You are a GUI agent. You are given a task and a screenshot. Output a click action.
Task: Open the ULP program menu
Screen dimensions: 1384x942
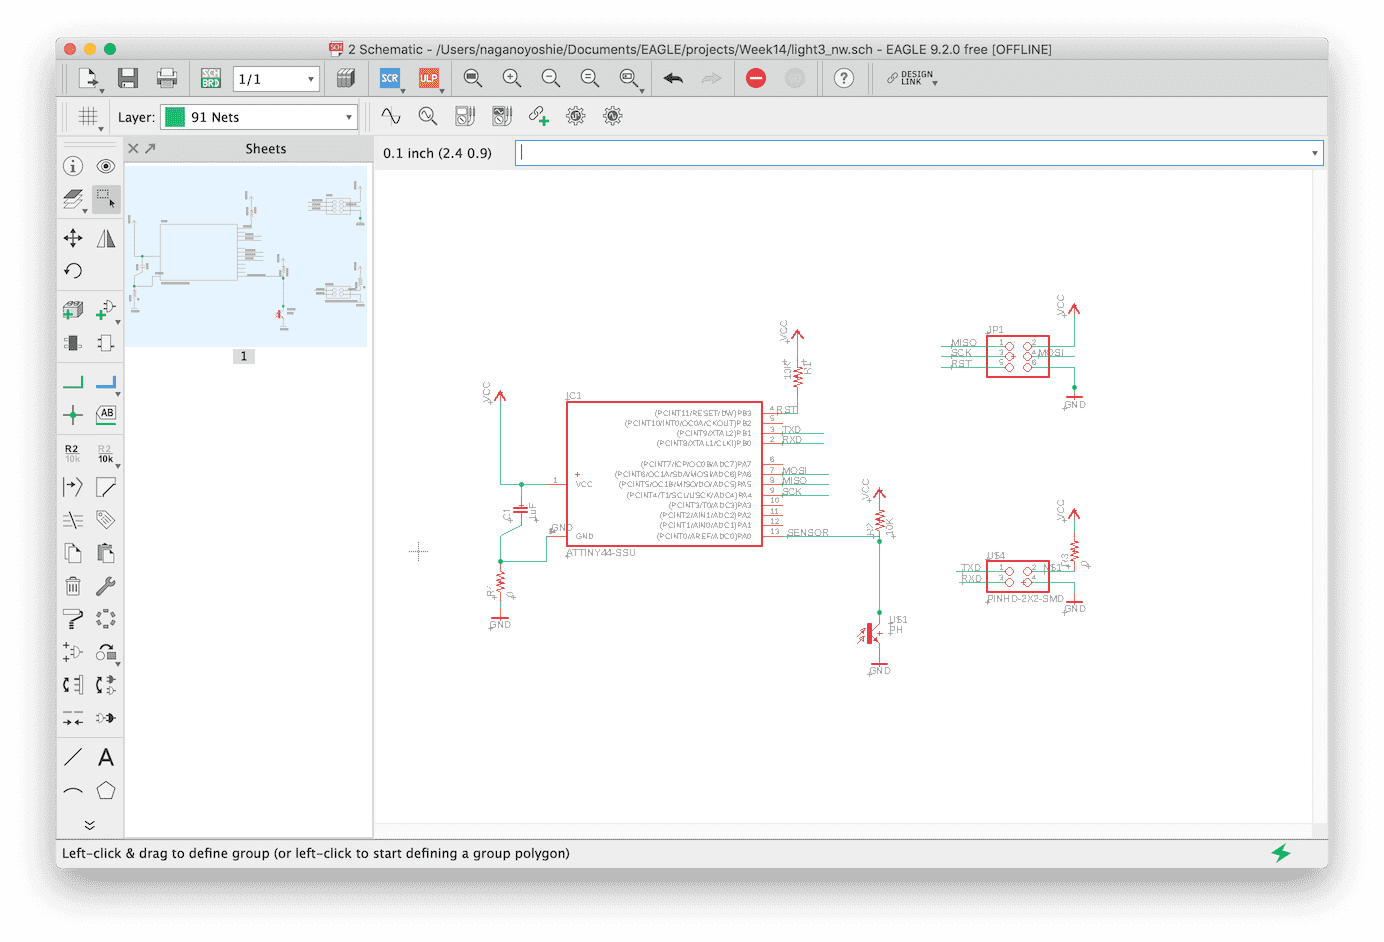pyautogui.click(x=430, y=78)
